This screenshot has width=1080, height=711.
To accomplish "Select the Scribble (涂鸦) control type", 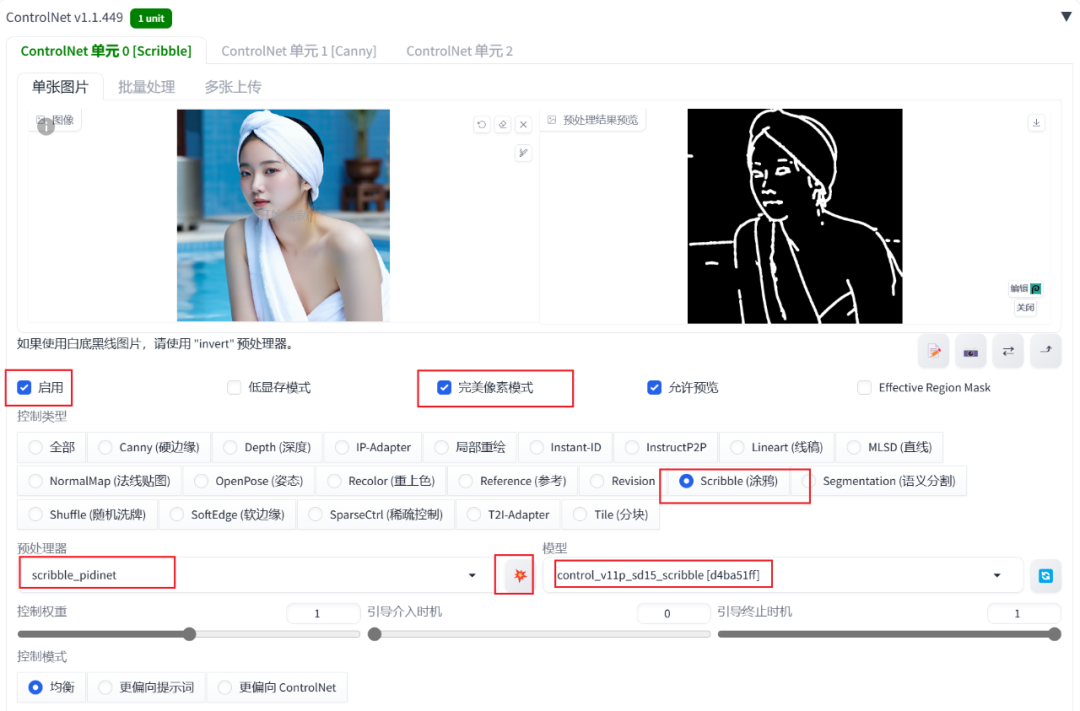I will coord(729,481).
